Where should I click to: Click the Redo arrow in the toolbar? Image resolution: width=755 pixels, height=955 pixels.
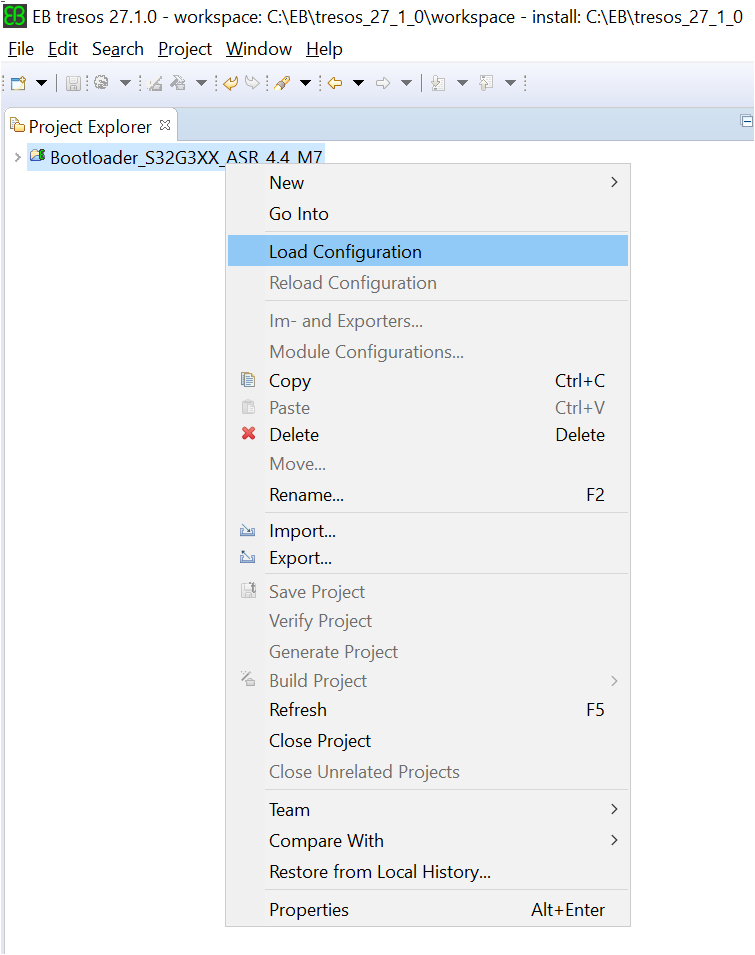(x=250, y=83)
